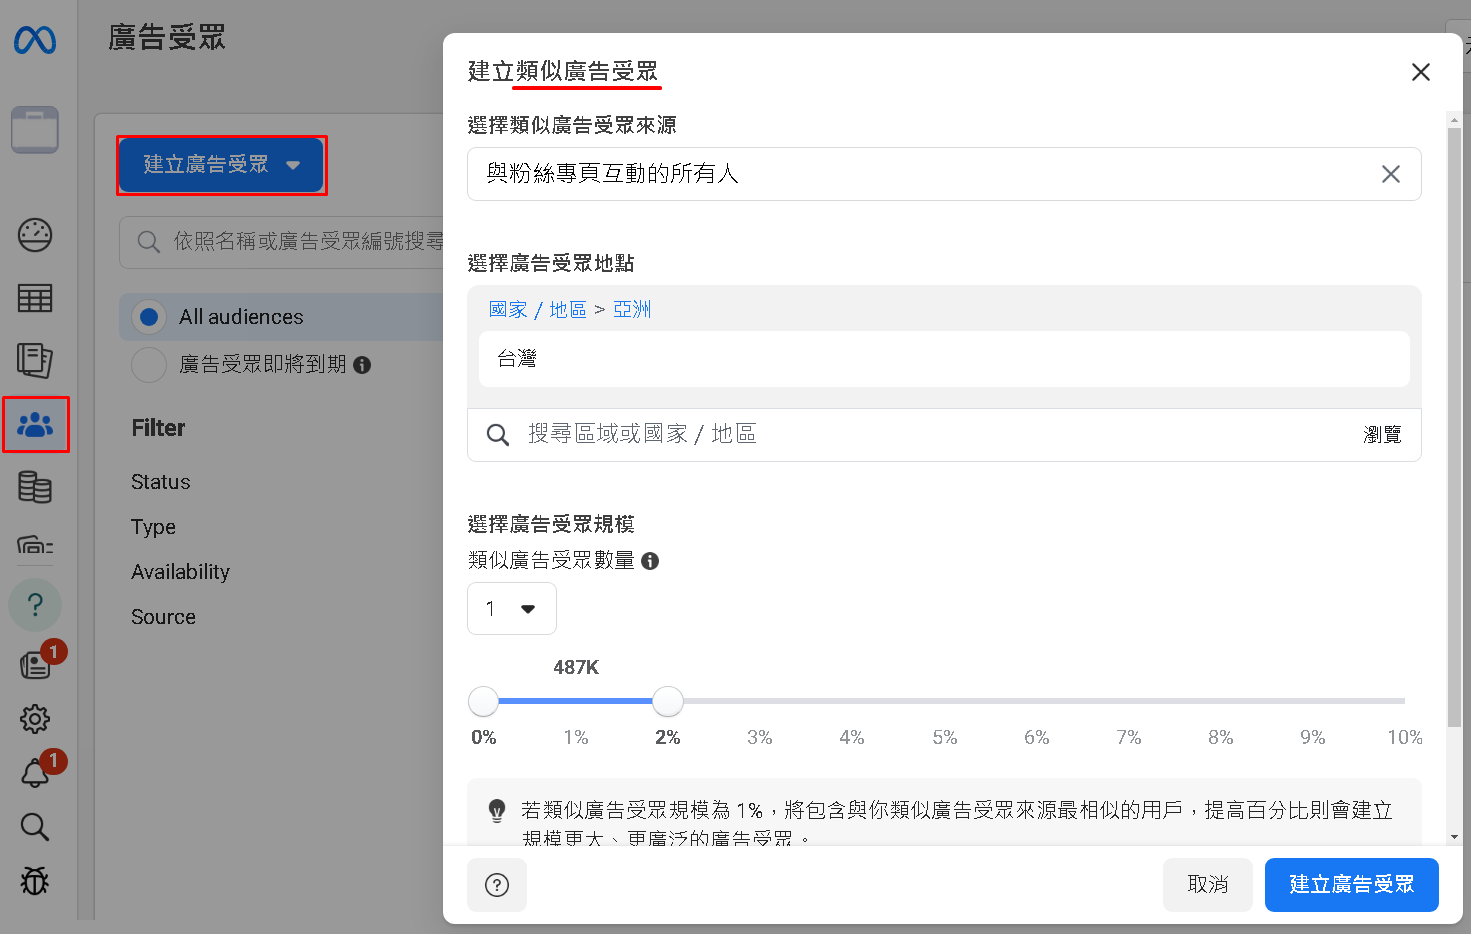The height and width of the screenshot is (934, 1471).
Task: Click the lookalike source input field
Action: (944, 174)
